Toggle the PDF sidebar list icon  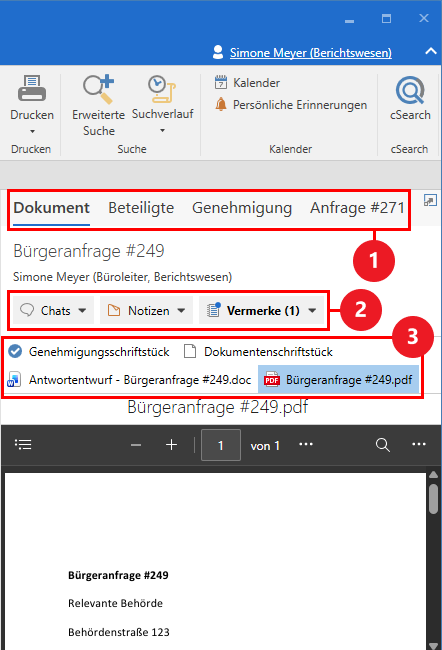click(23, 444)
